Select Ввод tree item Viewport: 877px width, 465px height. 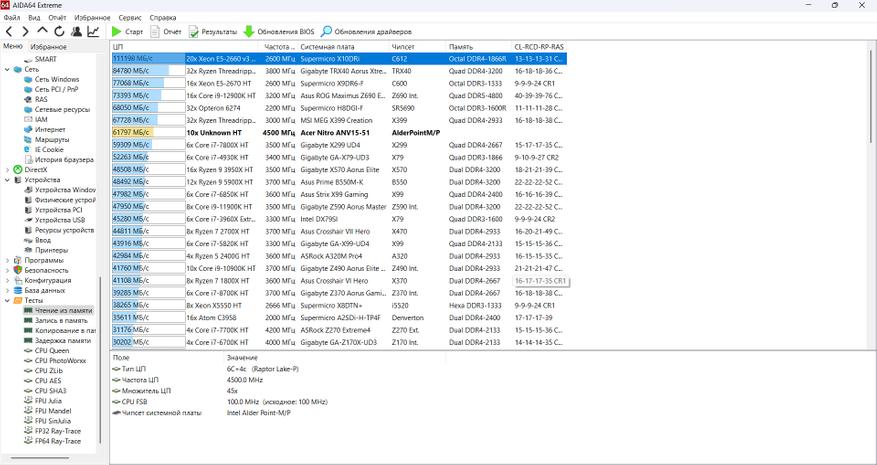coord(43,240)
